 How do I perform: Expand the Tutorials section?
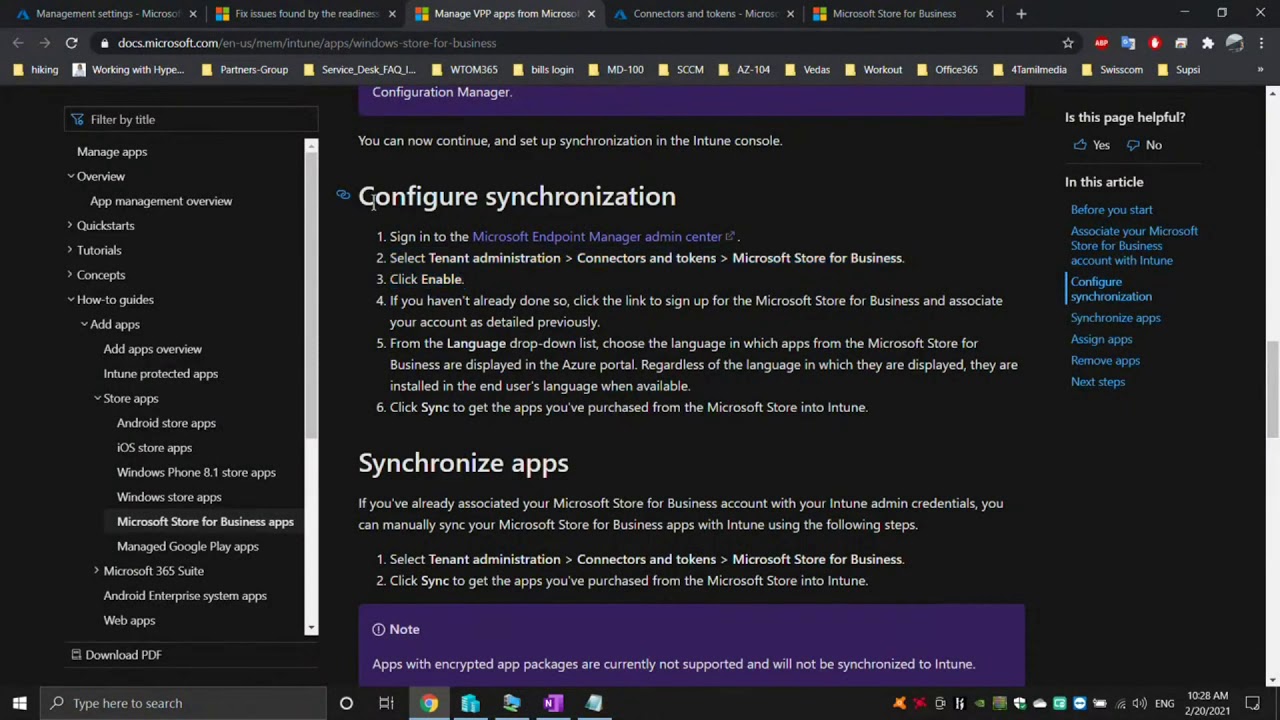[x=70, y=250]
